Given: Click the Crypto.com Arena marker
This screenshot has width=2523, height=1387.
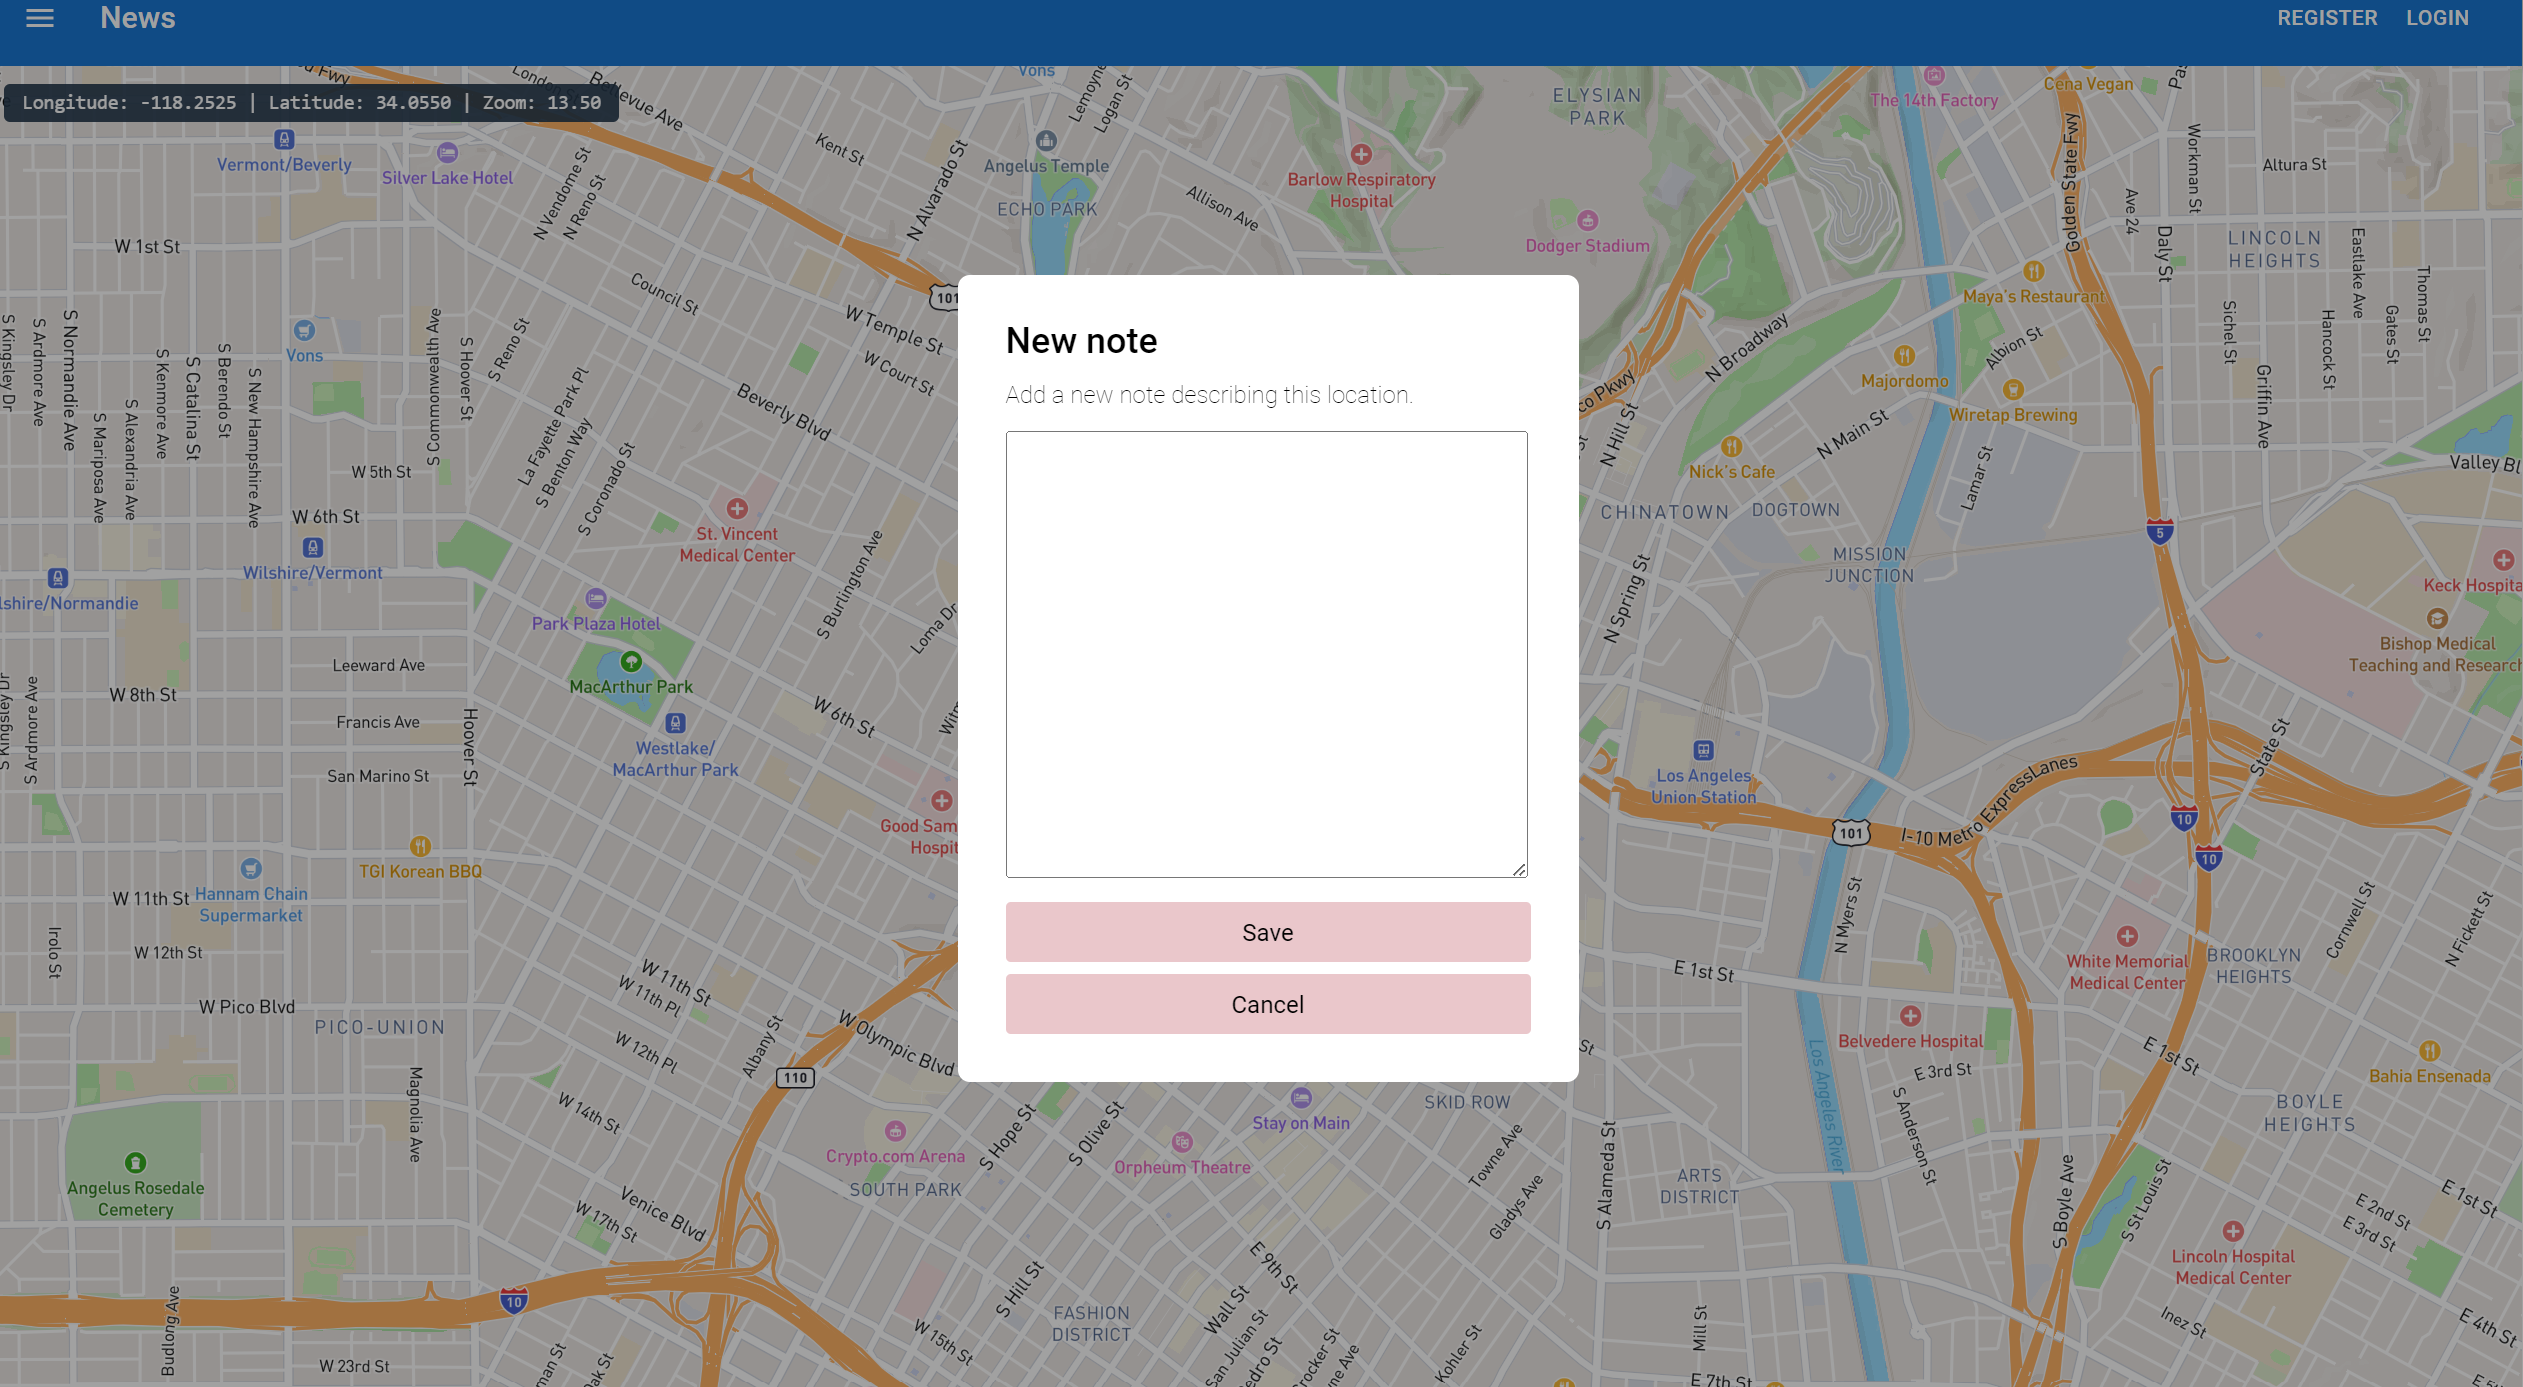Looking at the screenshot, I should point(895,1131).
